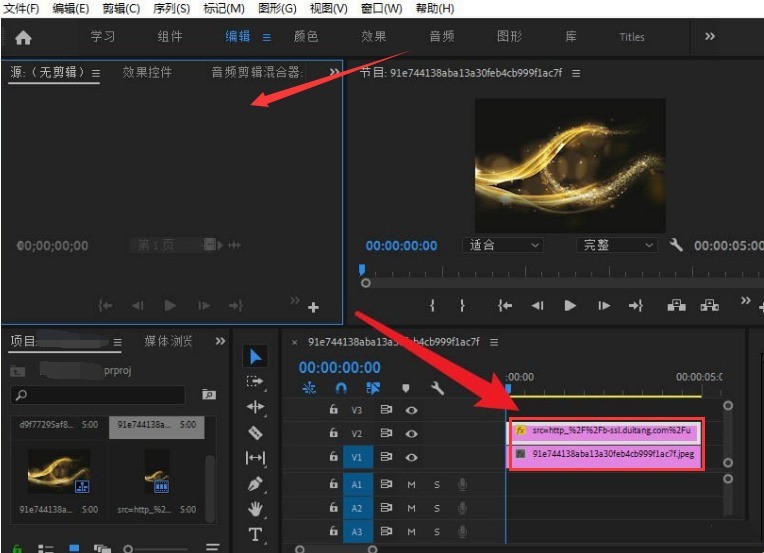Select the Pen tool
The height and width of the screenshot is (553, 764).
[255, 484]
